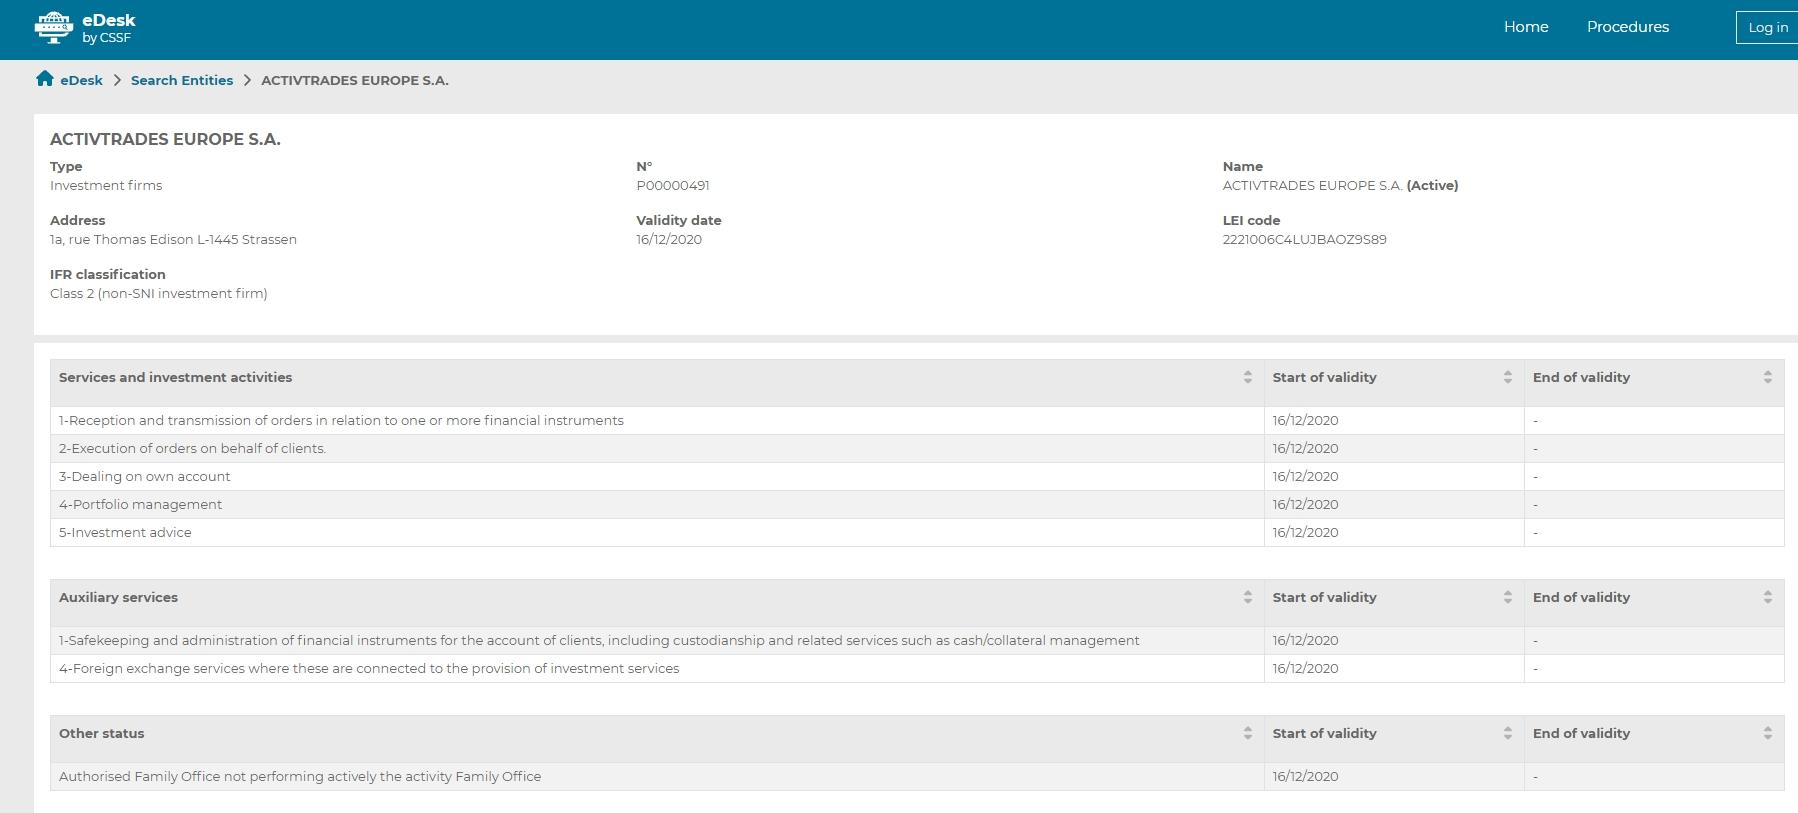
Task: Select the address 1a, rue Thomas Edison
Action: (x=173, y=239)
